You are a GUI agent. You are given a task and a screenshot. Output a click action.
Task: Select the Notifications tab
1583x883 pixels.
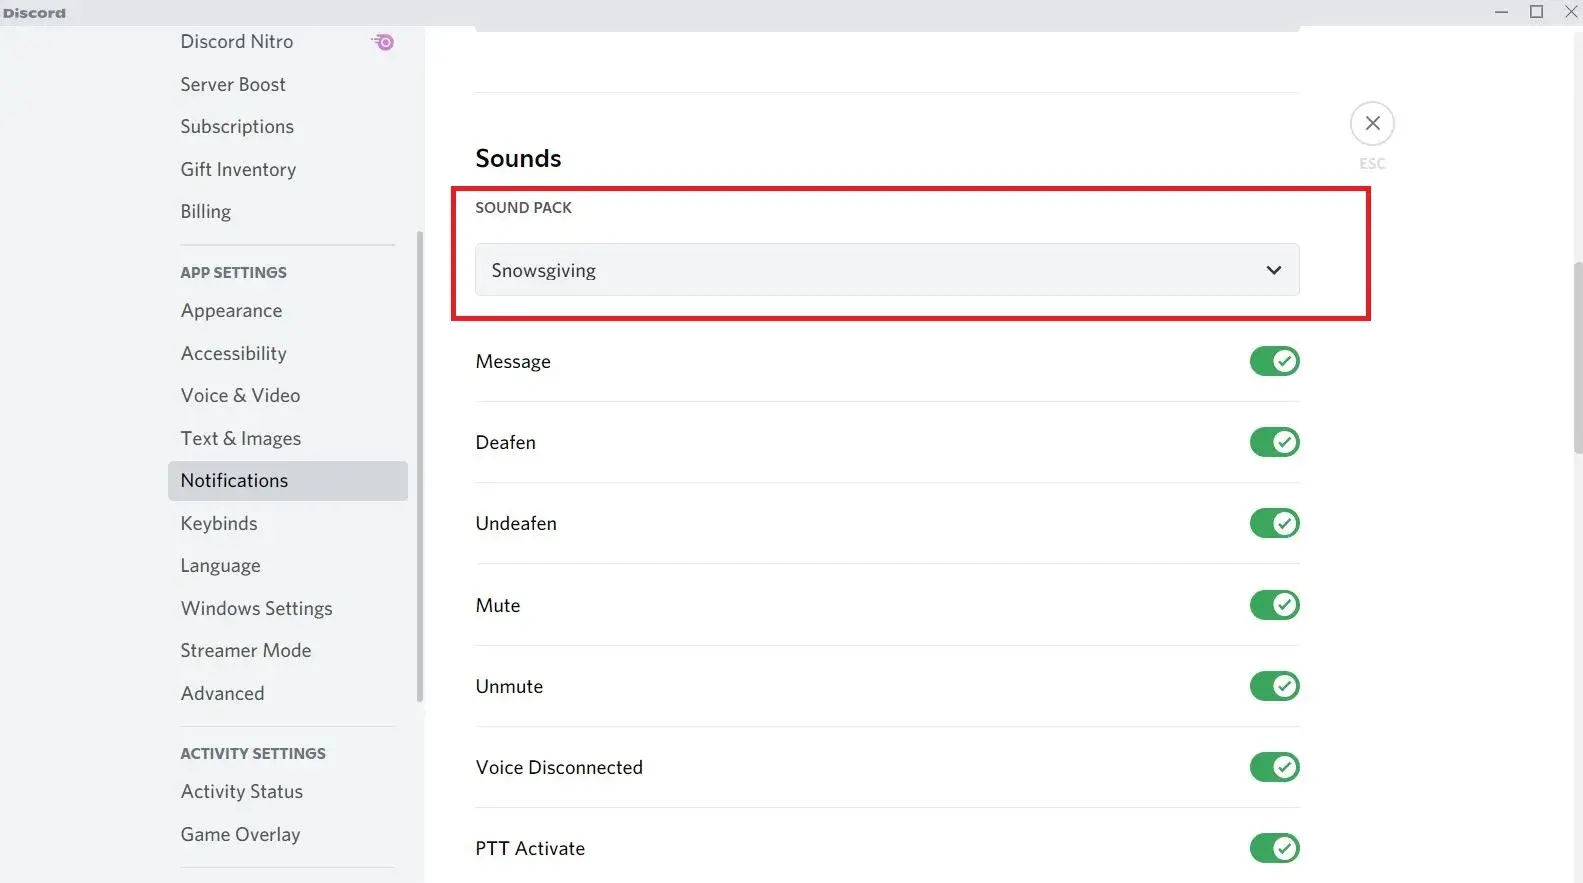tap(288, 481)
